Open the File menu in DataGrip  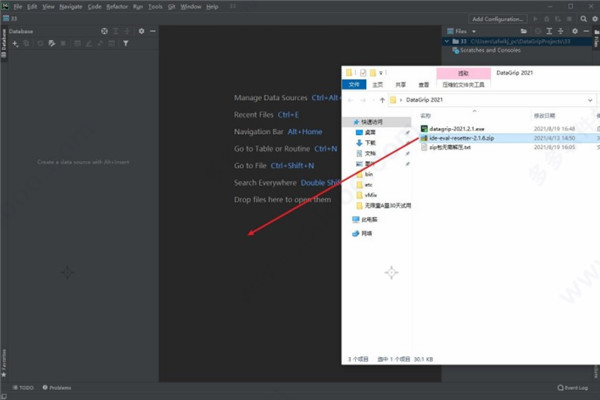[18, 7]
